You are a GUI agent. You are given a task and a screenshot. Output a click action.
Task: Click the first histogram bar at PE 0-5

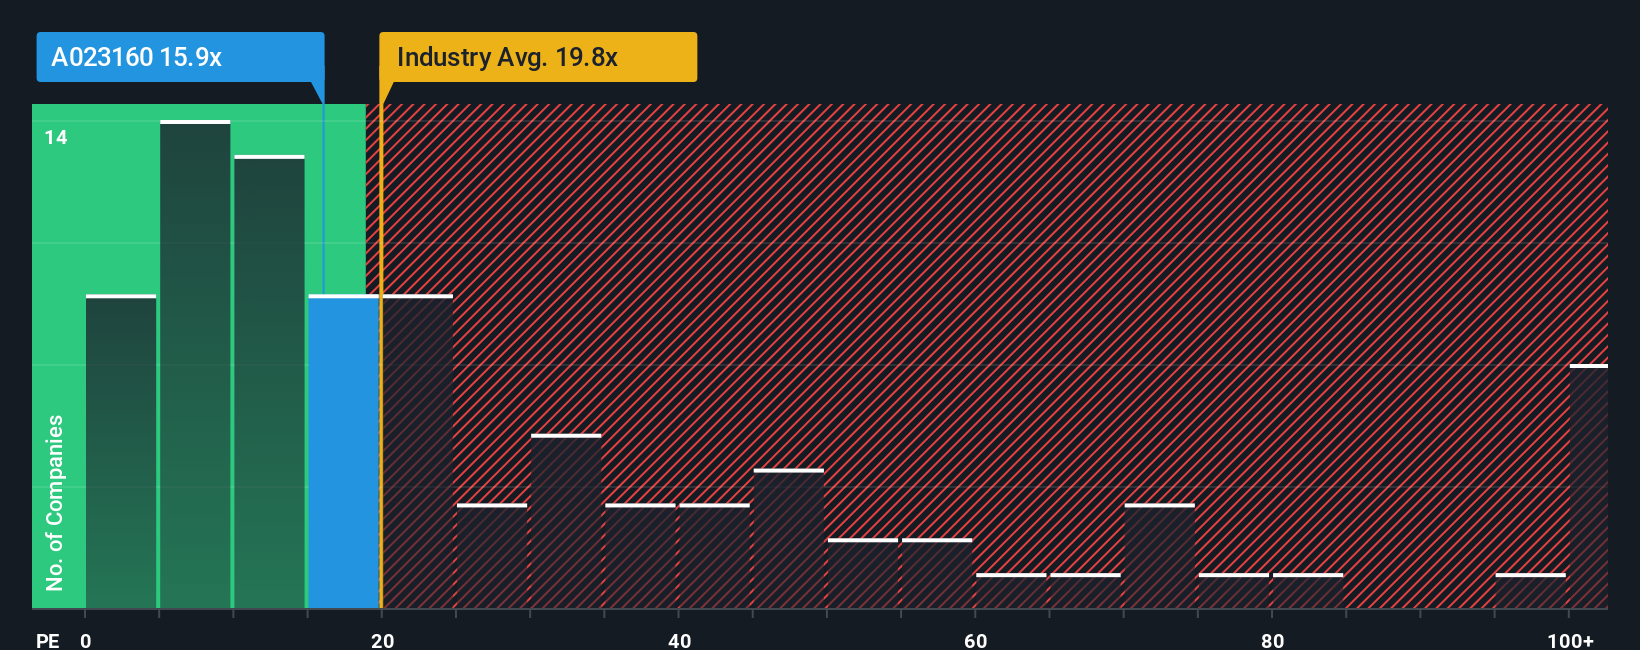pyautogui.click(x=121, y=452)
